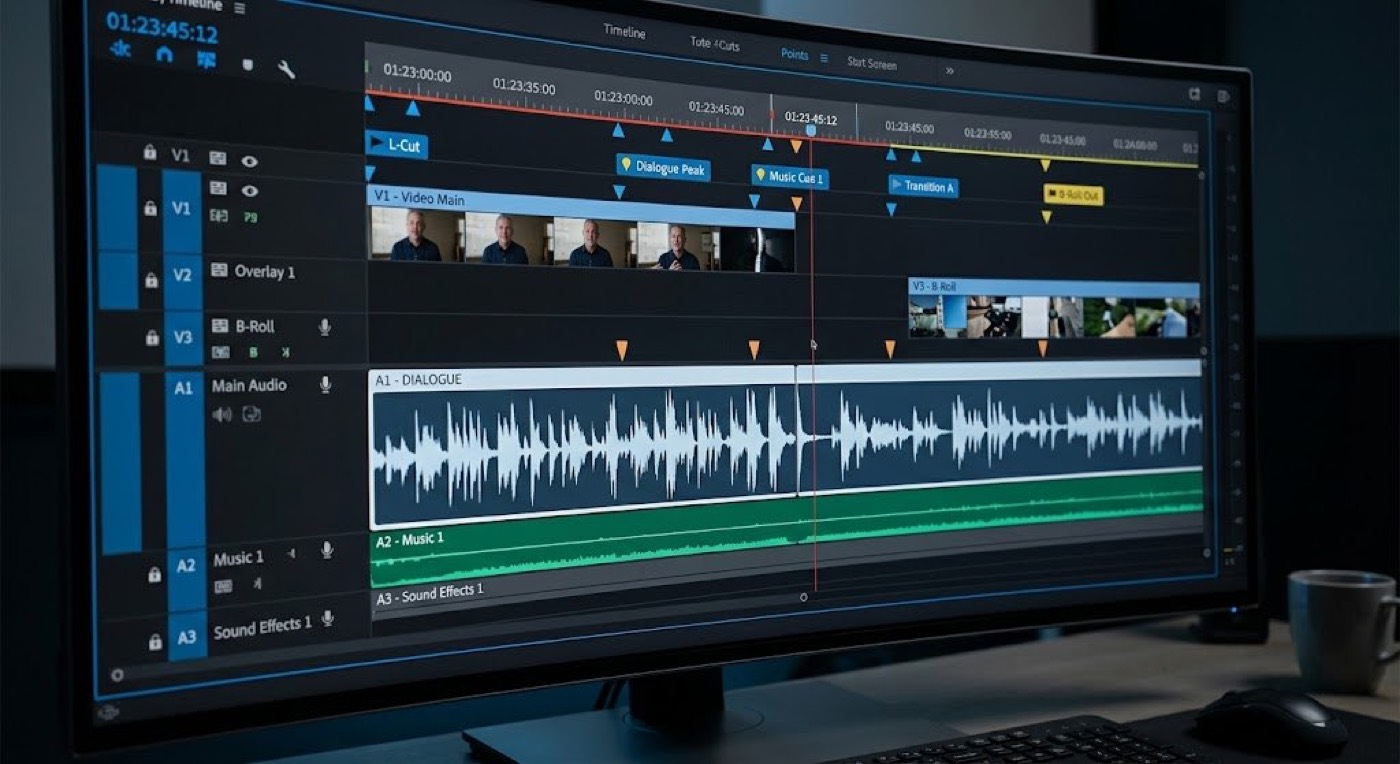The image size is (1400, 764).
Task: Click the L-Cut marker label
Action: 397,145
